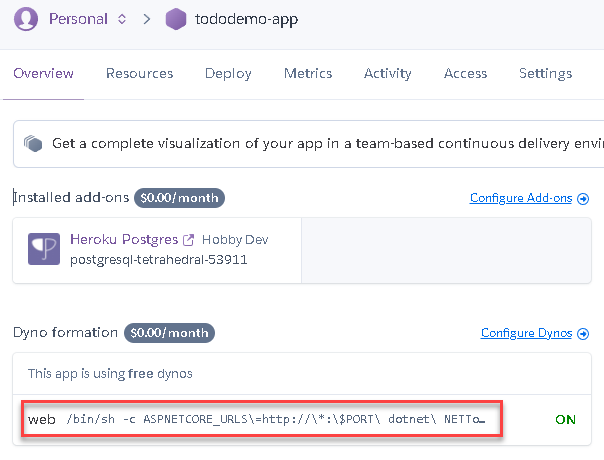Screen dimensions: 604x460
Task: Click the Configure Add-ons link
Action: tap(522, 198)
